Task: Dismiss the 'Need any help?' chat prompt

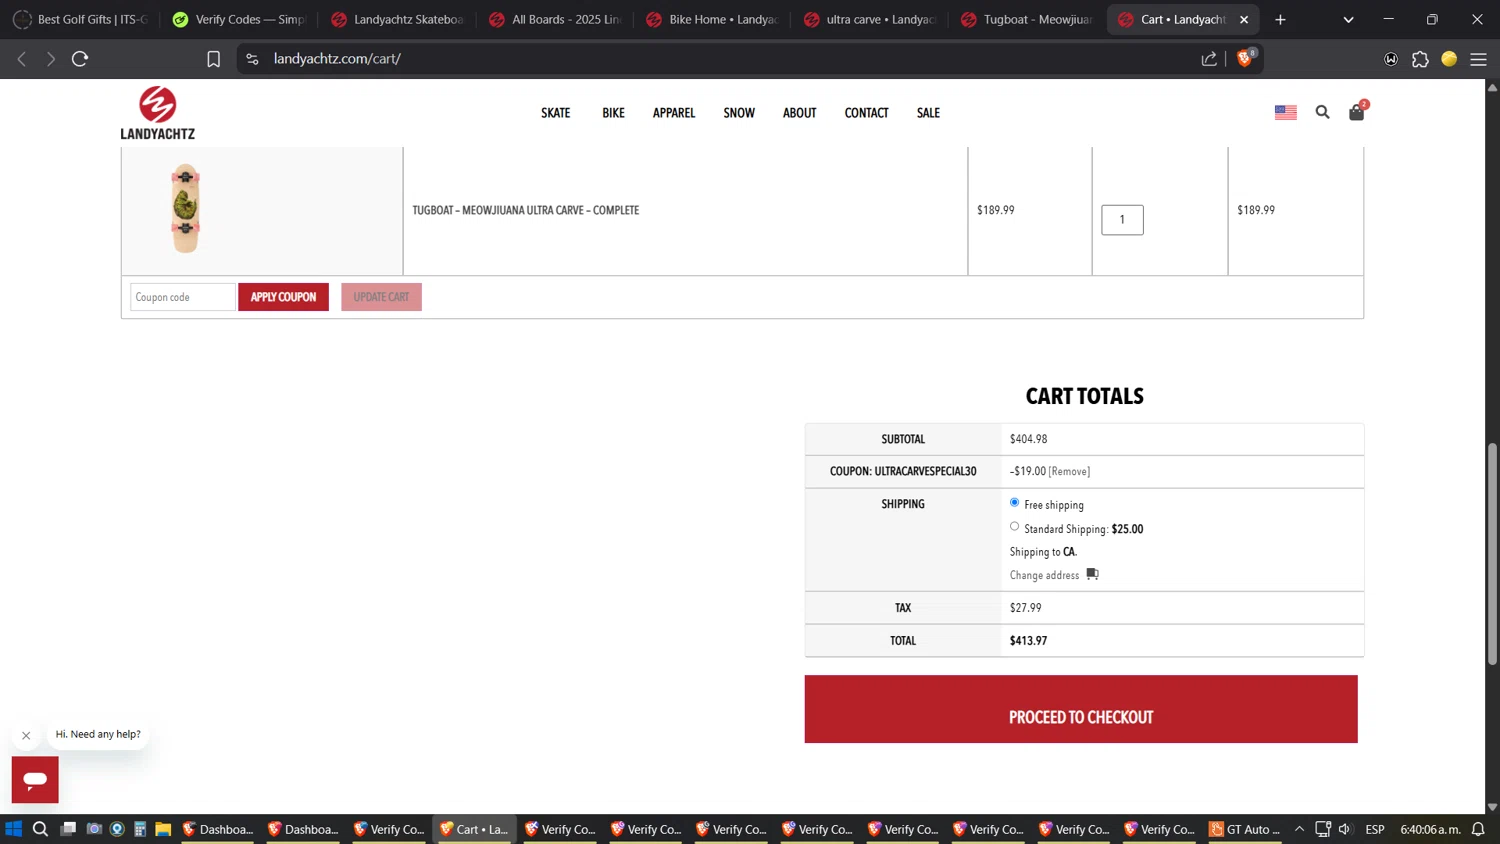Action: click(x=26, y=735)
